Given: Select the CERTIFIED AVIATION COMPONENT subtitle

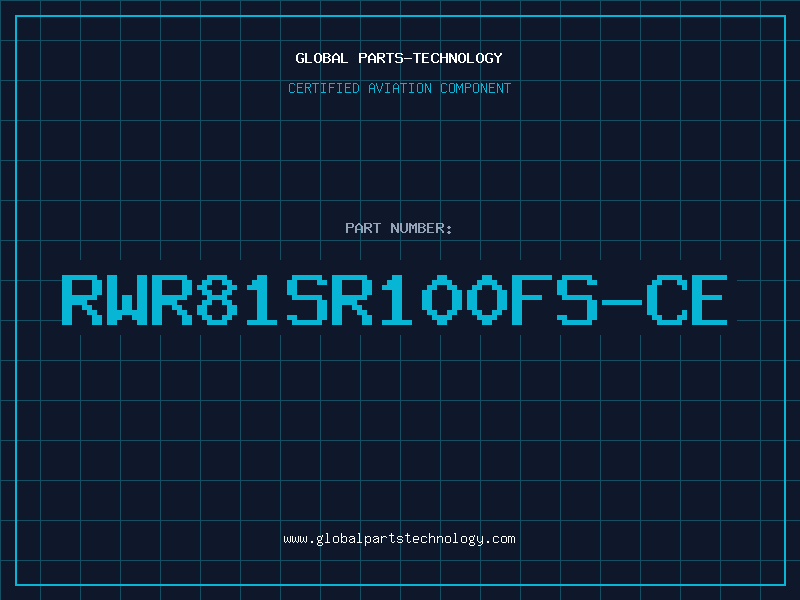Looking at the screenshot, I should (x=399, y=88).
